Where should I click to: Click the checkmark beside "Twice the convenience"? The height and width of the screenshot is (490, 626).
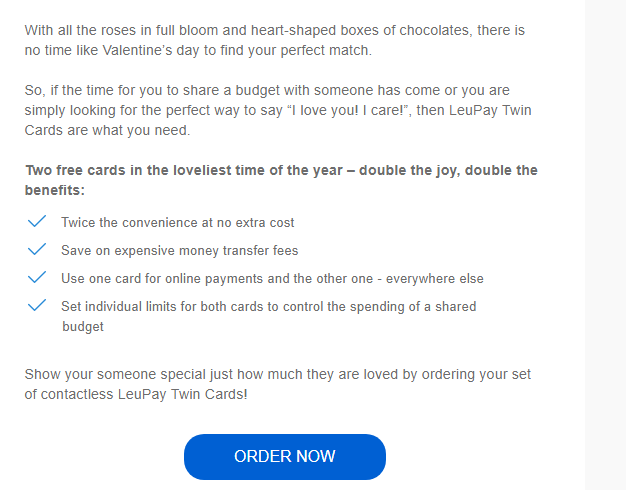[x=37, y=221]
